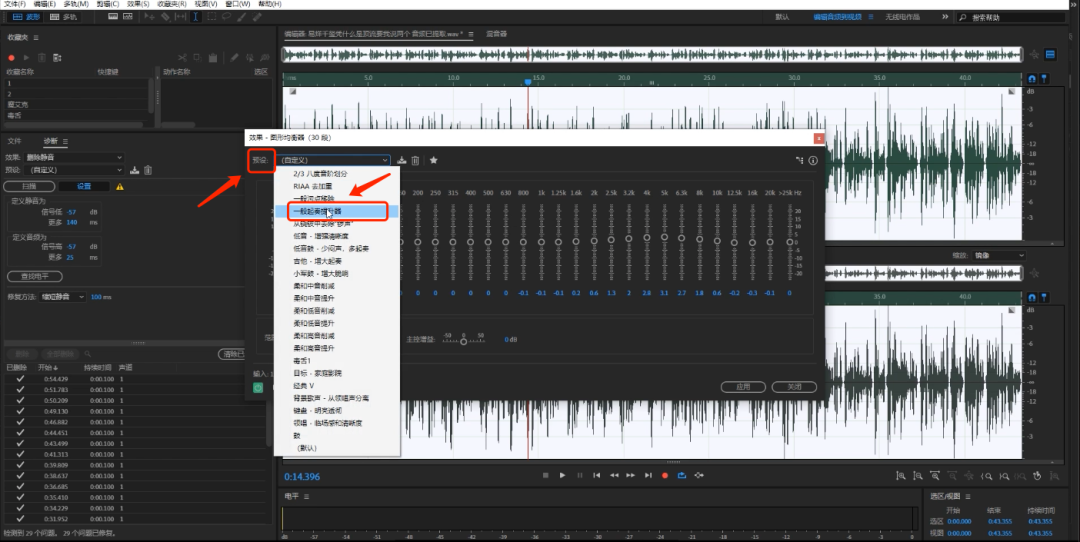Open the 缩放 镜像 dropdown
1080x542 pixels.
pos(999,256)
